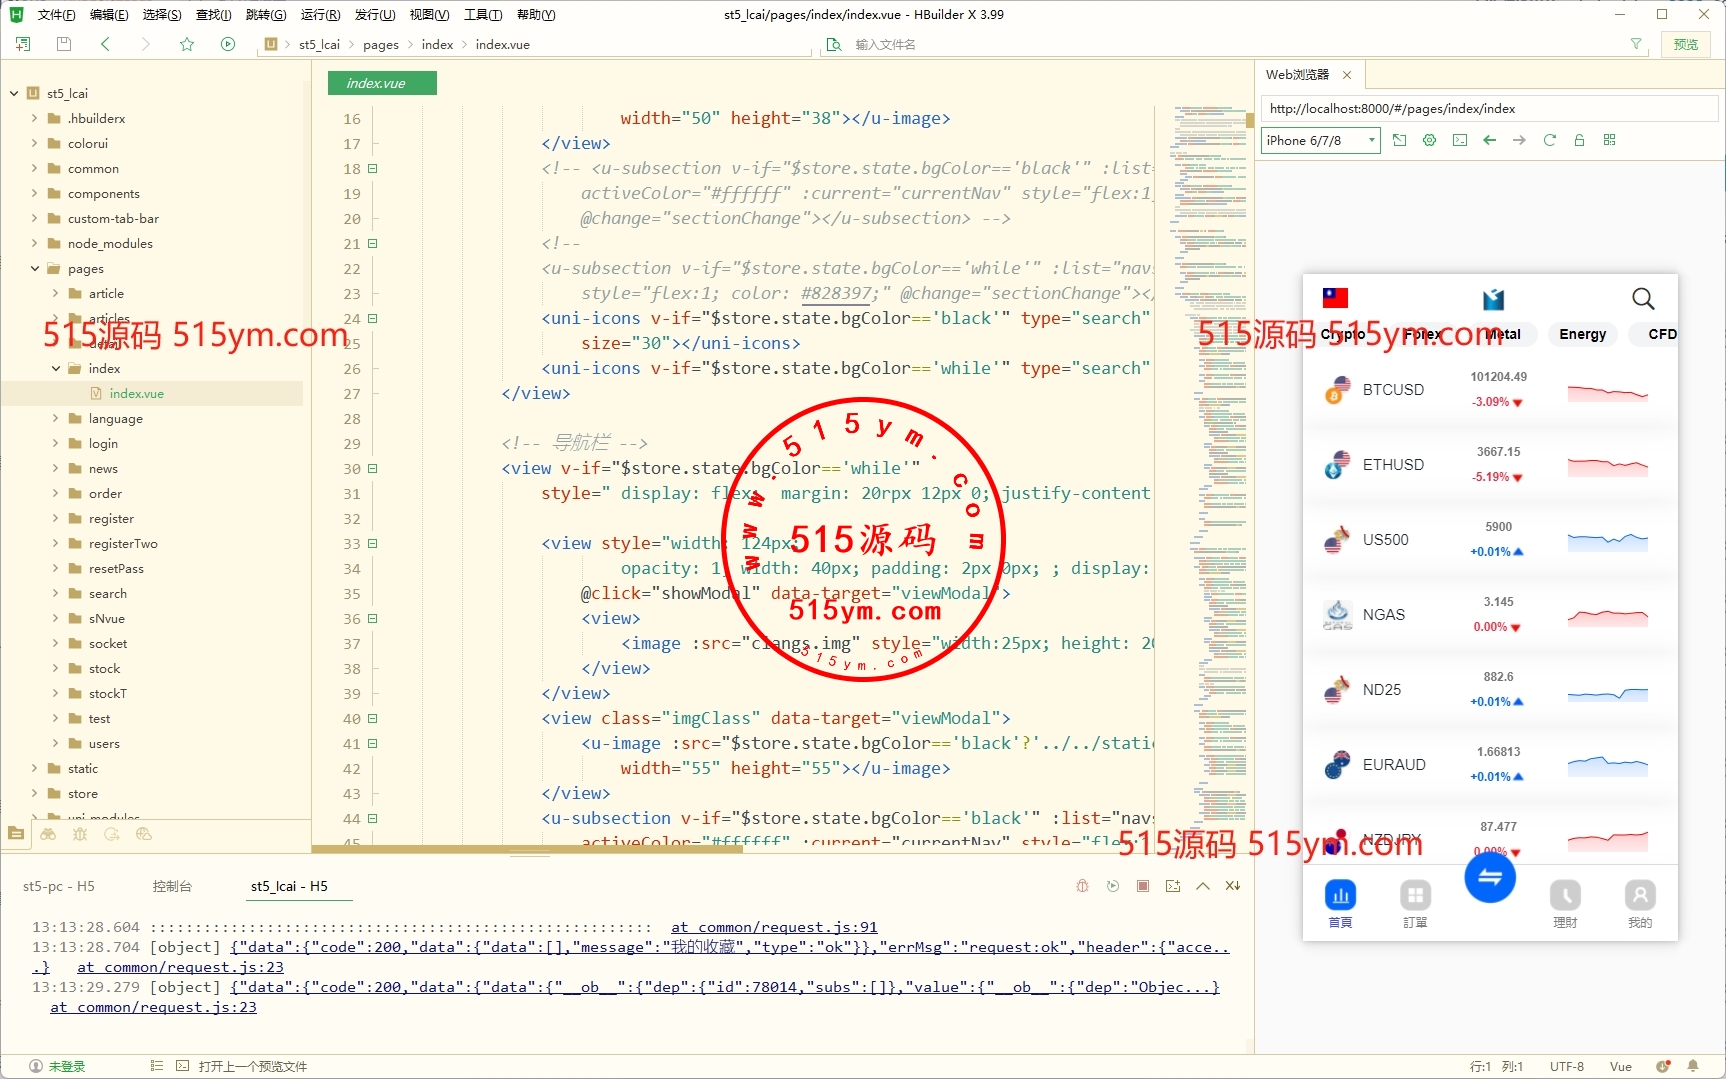This screenshot has width=1726, height=1079.
Task: Stop the running st5_lcai console process
Action: (1143, 886)
